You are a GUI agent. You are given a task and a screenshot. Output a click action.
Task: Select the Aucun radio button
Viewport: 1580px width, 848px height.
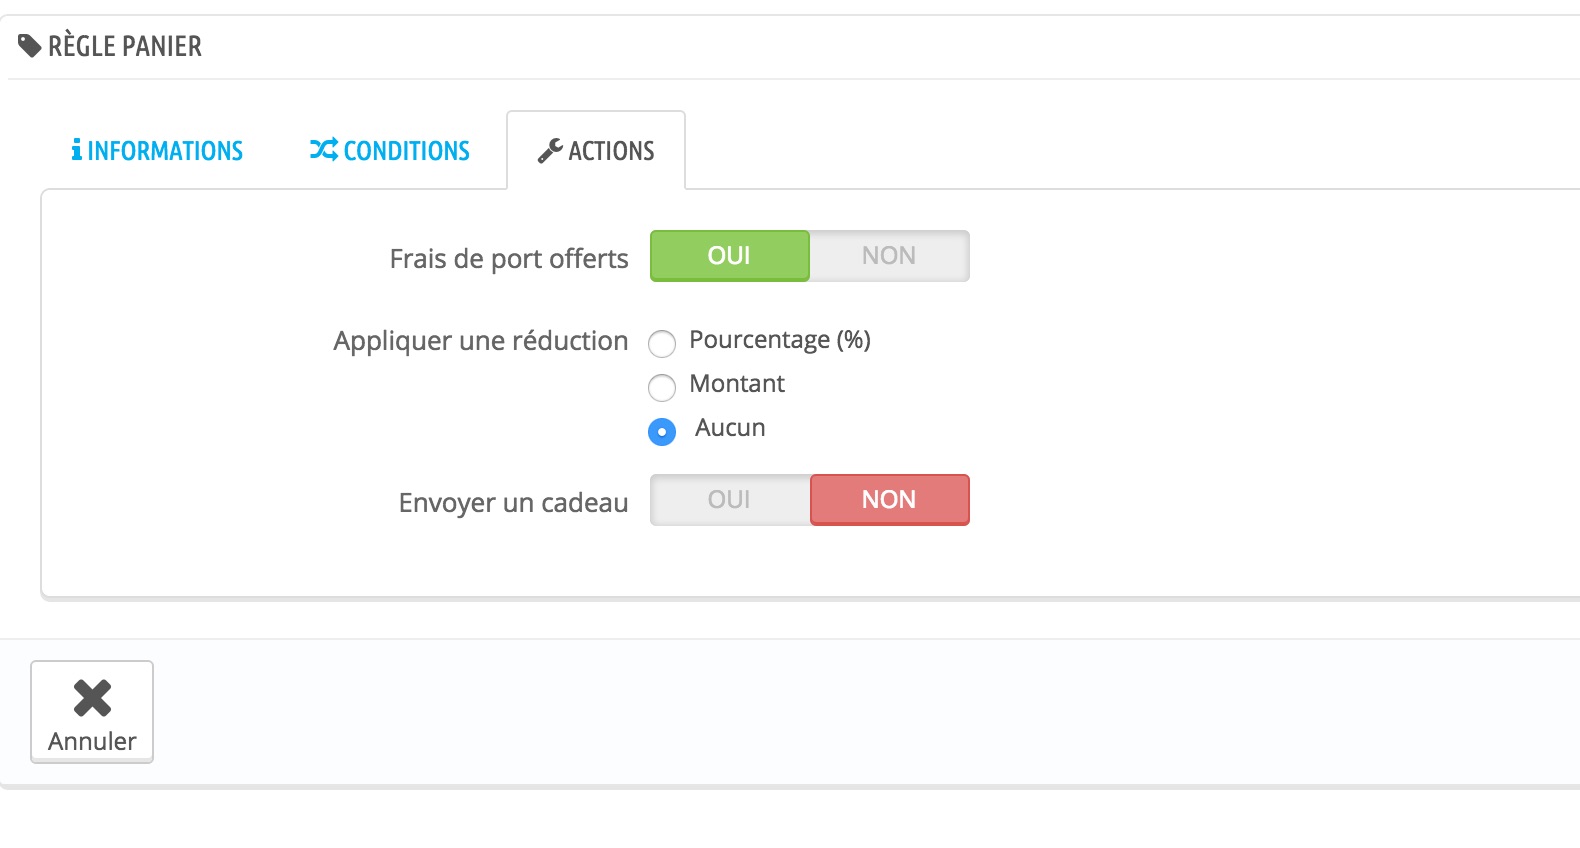[662, 432]
